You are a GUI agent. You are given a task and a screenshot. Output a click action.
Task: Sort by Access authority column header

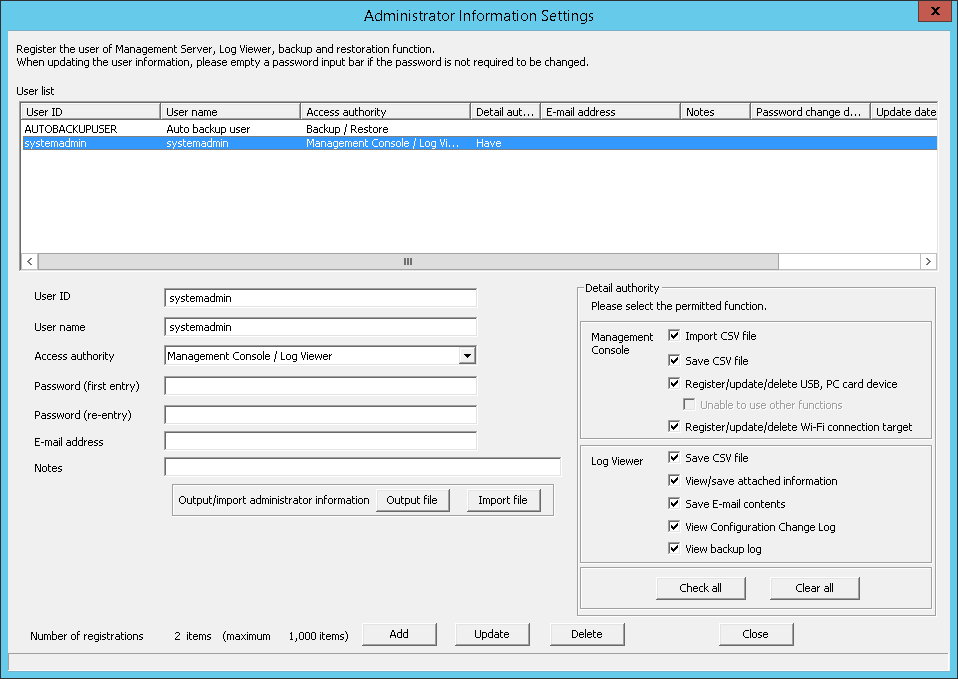385,112
